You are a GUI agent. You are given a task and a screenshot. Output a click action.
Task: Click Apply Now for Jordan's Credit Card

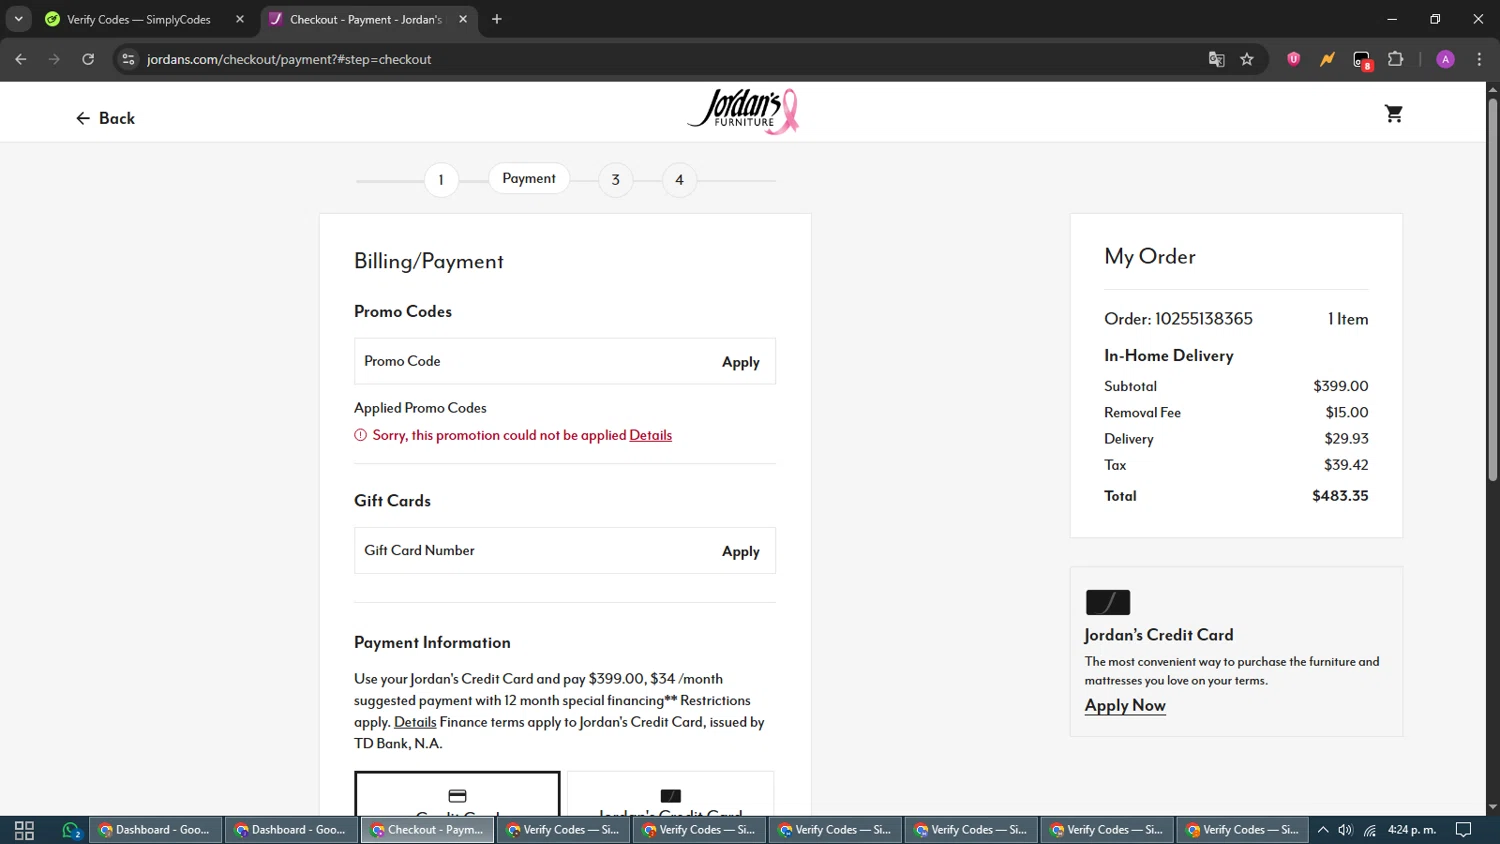(1125, 705)
